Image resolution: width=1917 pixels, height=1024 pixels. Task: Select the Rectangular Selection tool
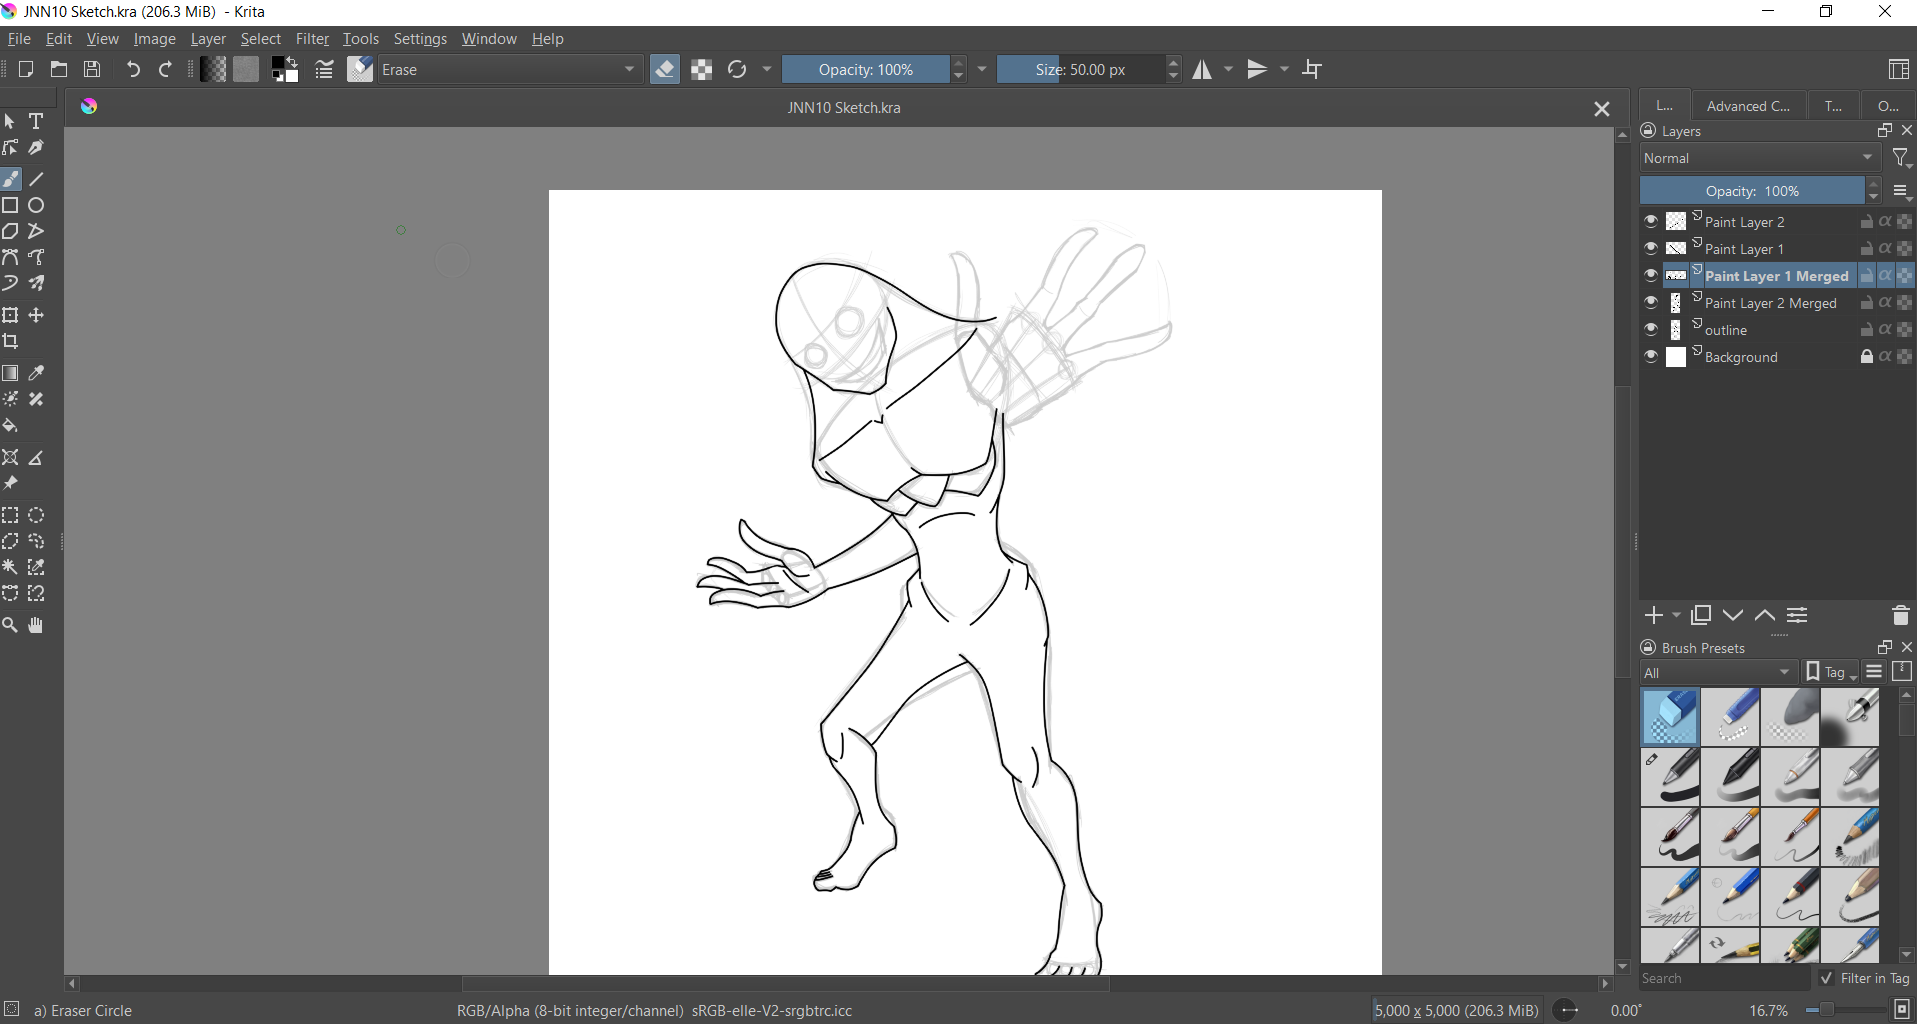(11, 516)
